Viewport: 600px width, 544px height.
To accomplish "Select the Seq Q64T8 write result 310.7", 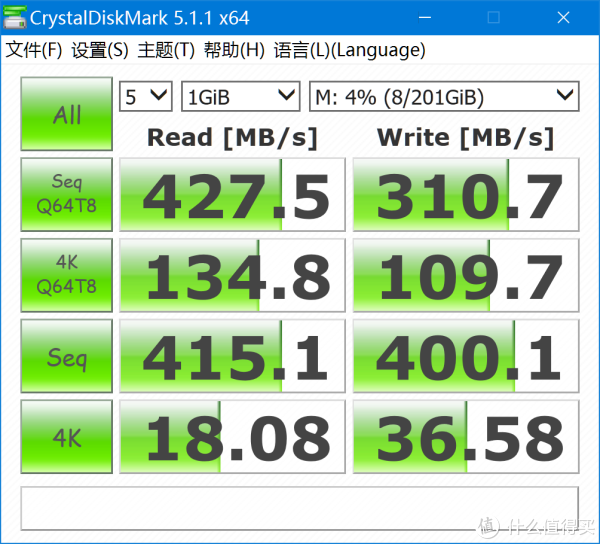I will (466, 195).
